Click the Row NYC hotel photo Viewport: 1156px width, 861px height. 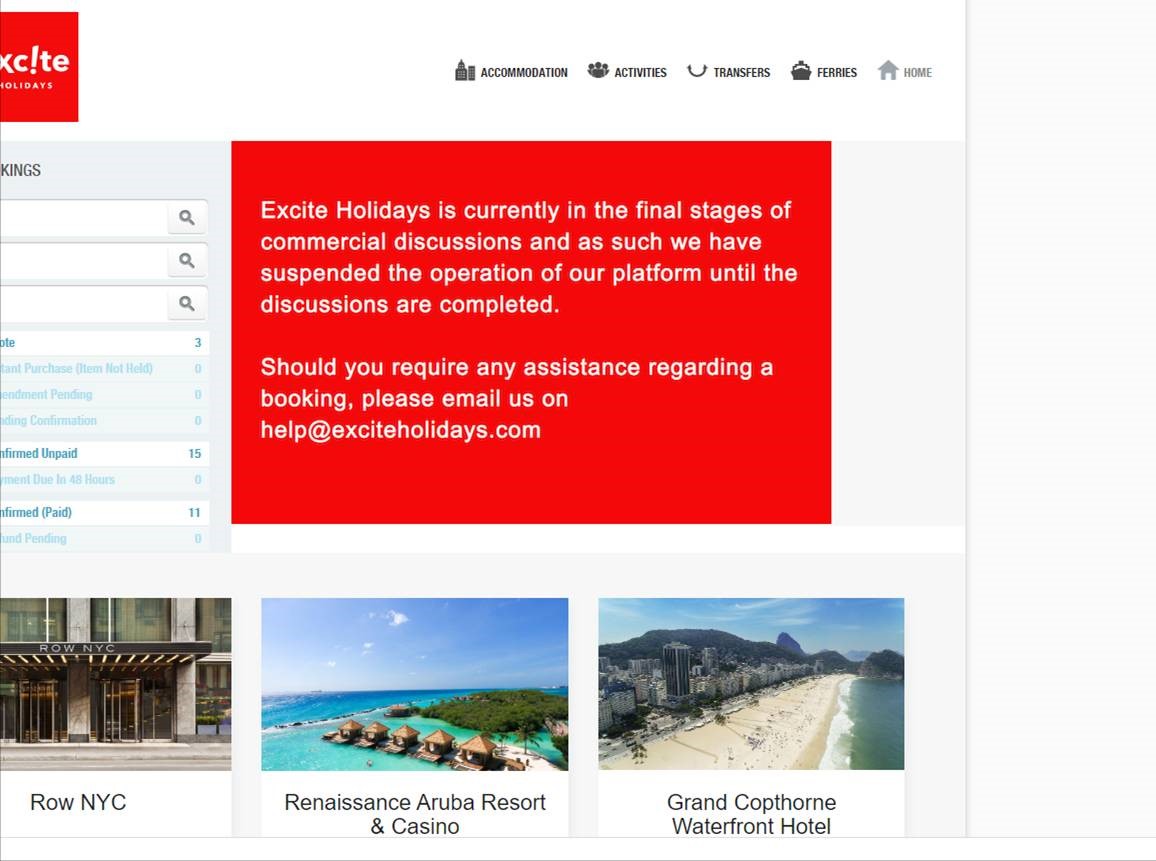(x=115, y=684)
